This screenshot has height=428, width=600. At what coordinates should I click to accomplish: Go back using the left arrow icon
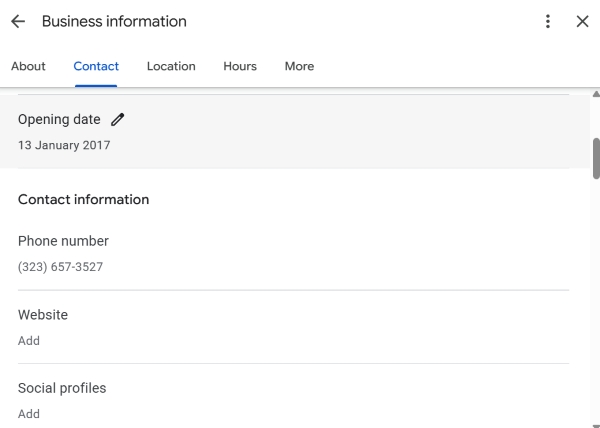coord(18,21)
